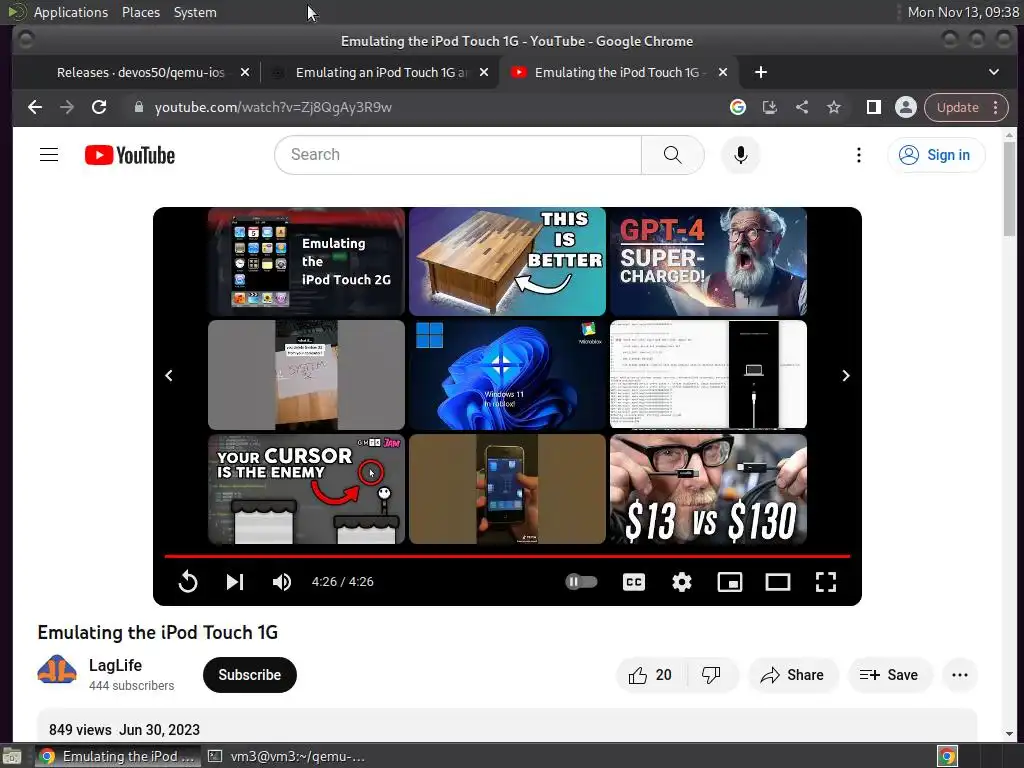Bookmark this tab with star icon
The height and width of the screenshot is (768, 1024).
(x=834, y=107)
